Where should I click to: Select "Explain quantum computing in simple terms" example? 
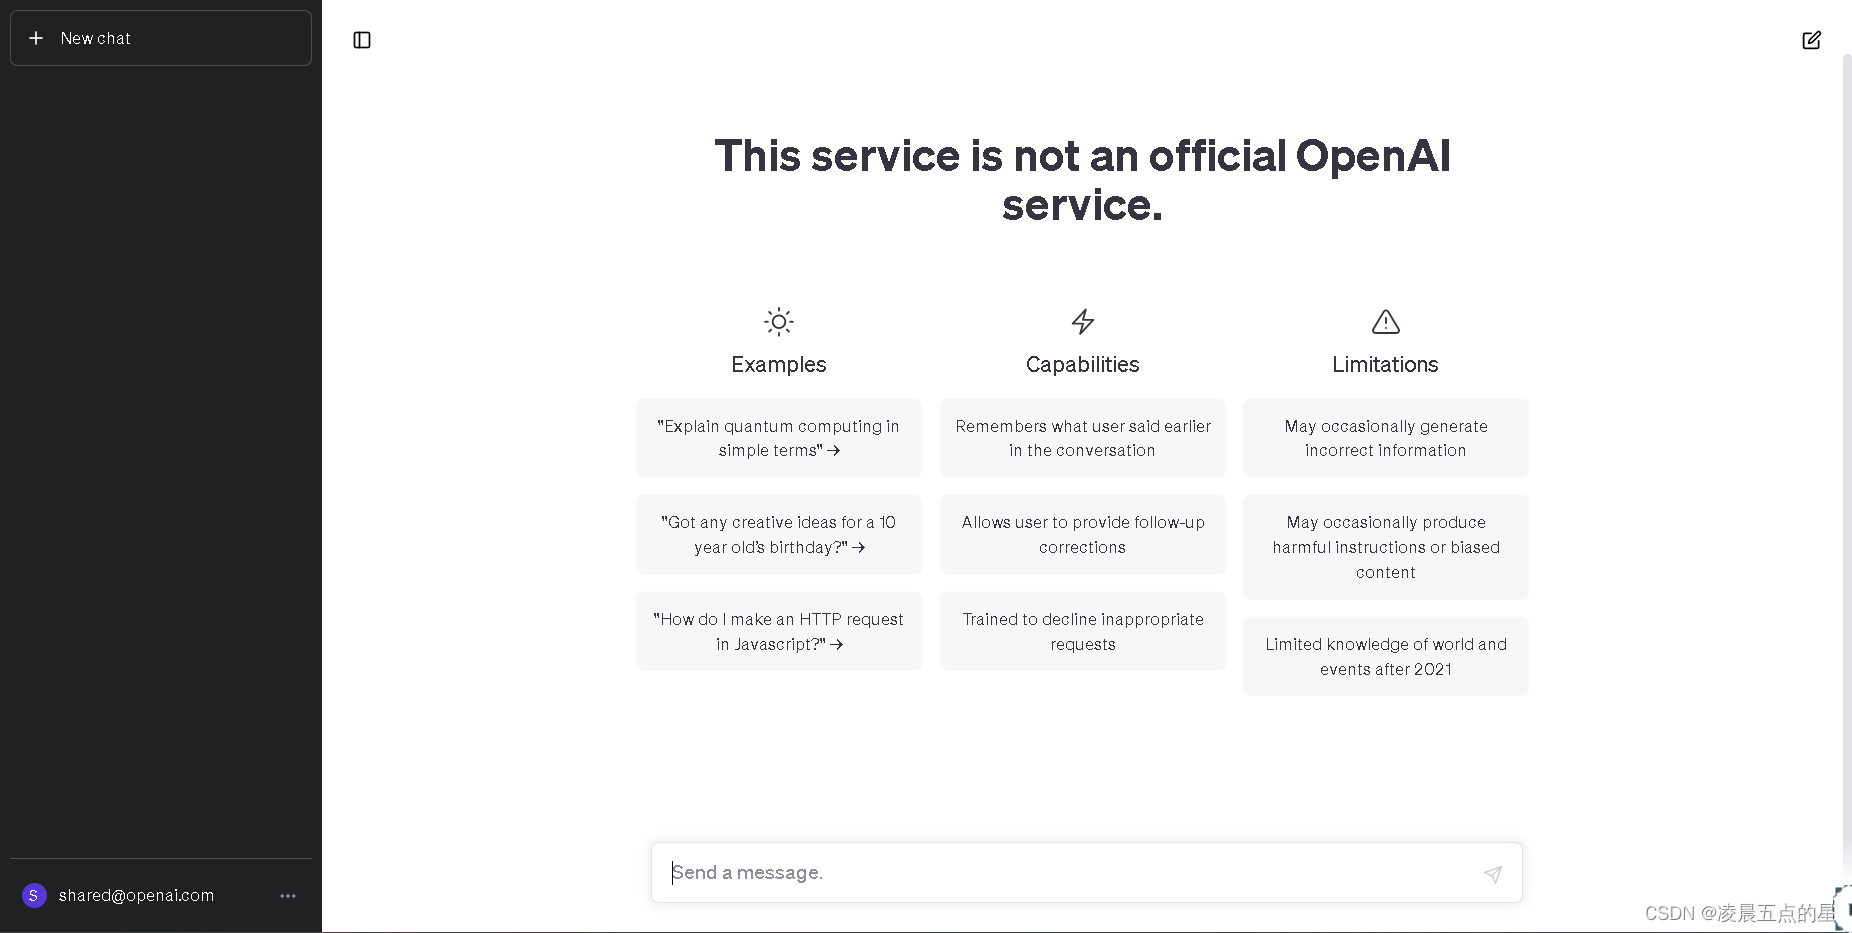[779, 438]
